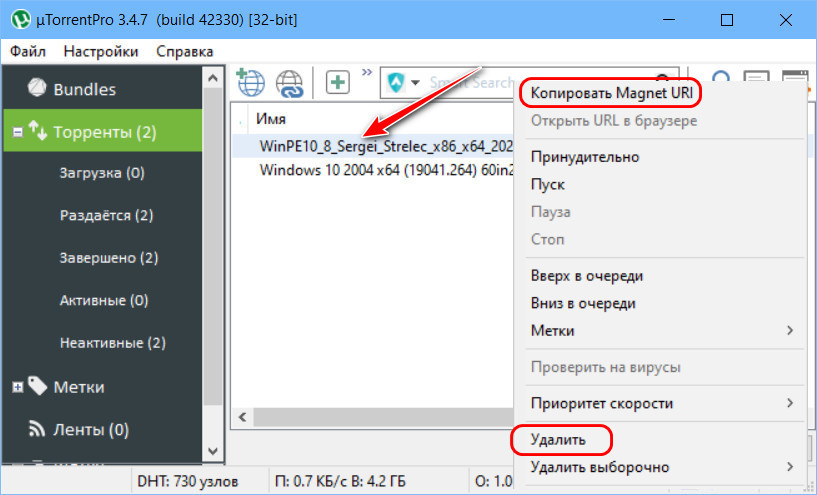Click the shield search provider icon

click(x=398, y=83)
